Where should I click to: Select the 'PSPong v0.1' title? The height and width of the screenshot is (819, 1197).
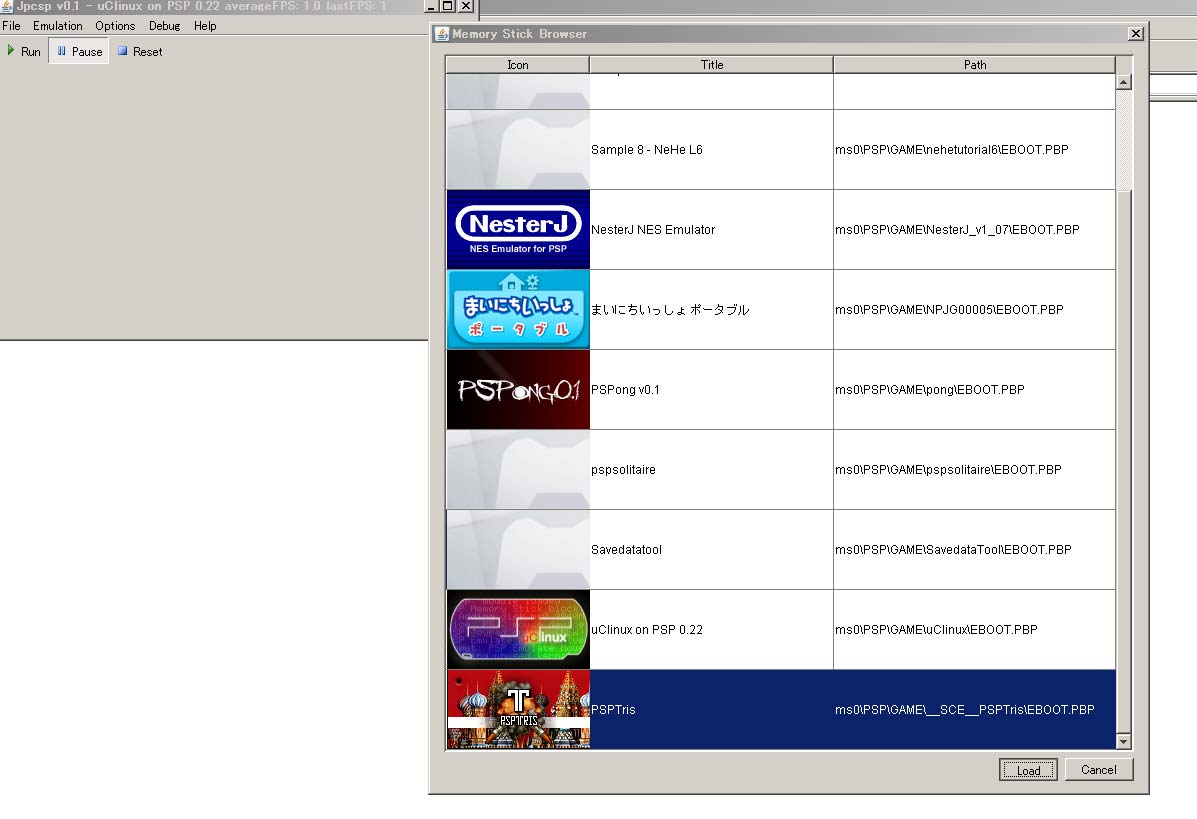(x=625, y=390)
